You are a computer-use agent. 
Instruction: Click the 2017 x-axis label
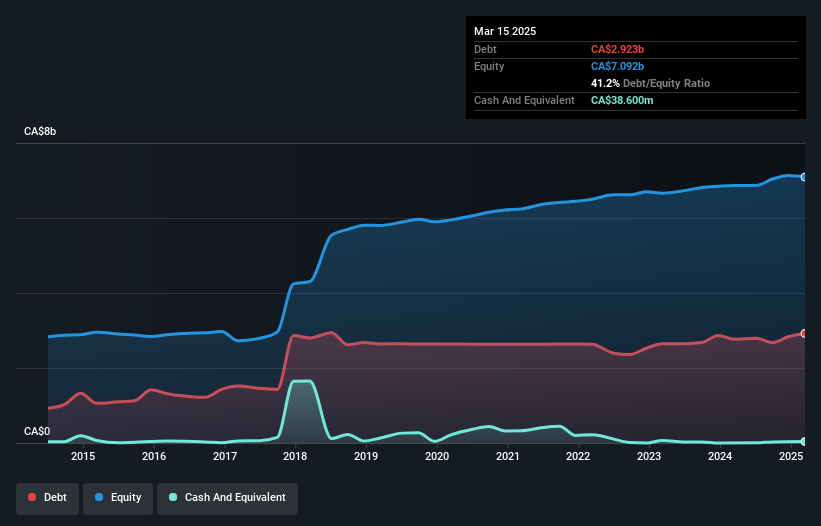225,456
